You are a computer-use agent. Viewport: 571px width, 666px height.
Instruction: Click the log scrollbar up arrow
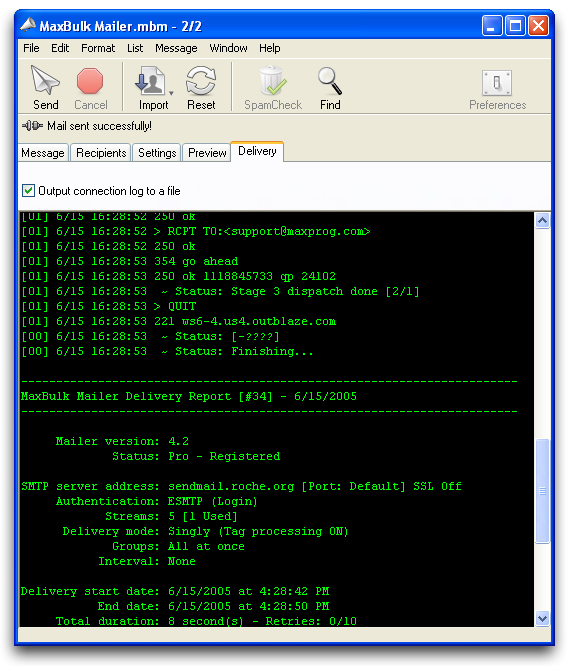coord(542,220)
